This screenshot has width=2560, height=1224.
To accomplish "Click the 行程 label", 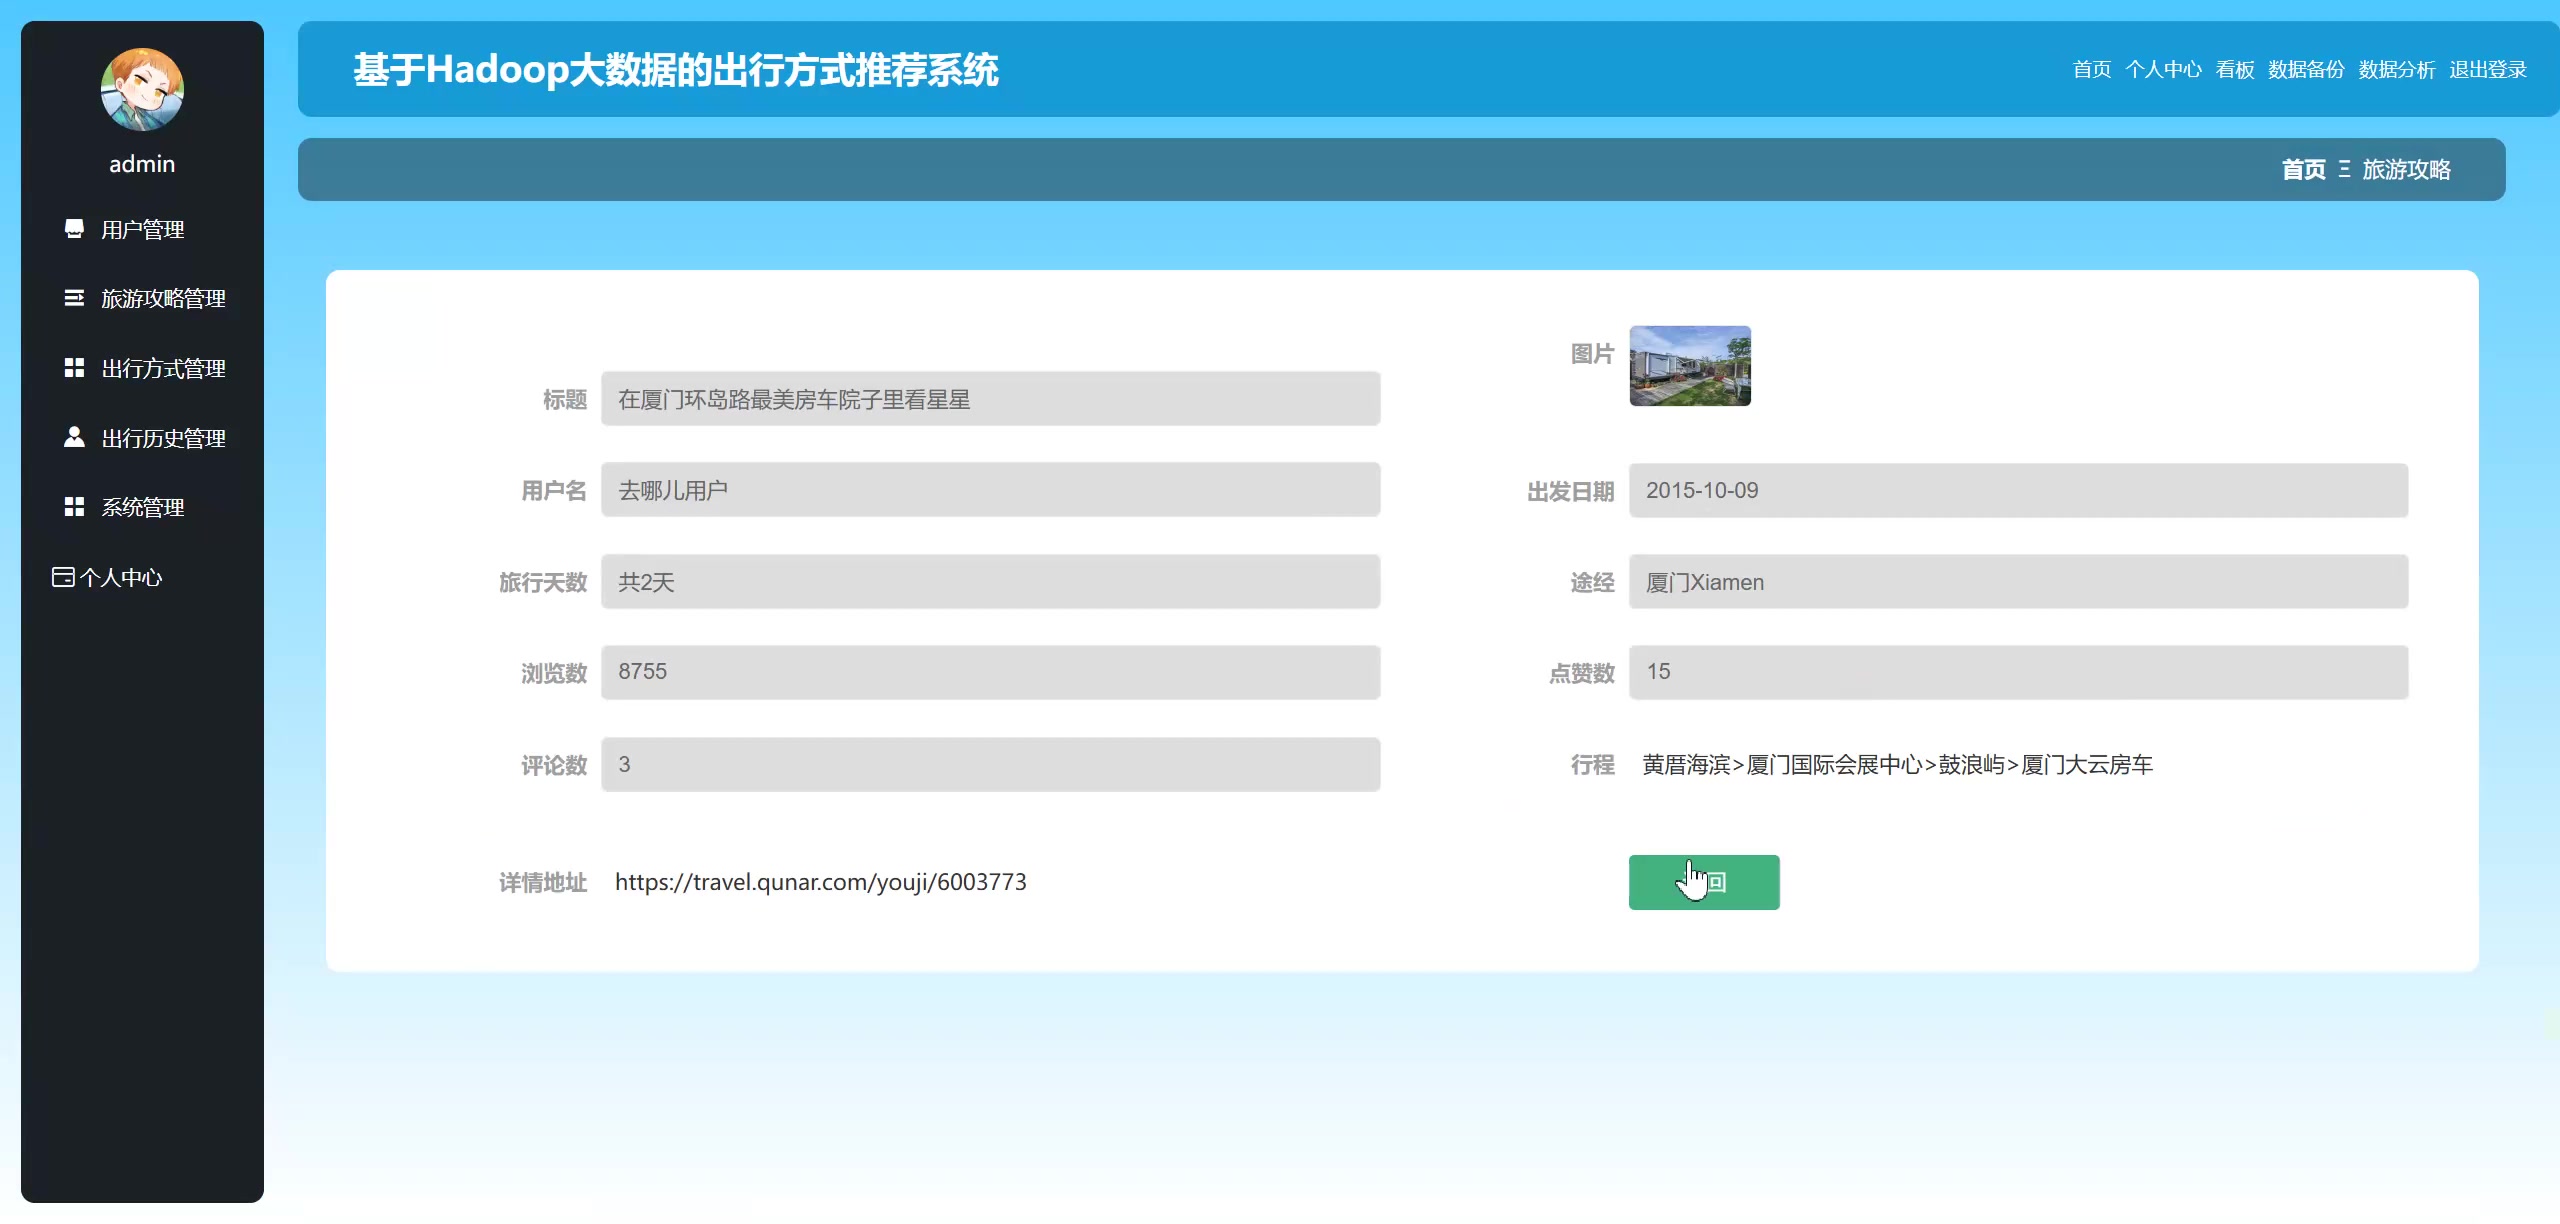I will point(1593,765).
